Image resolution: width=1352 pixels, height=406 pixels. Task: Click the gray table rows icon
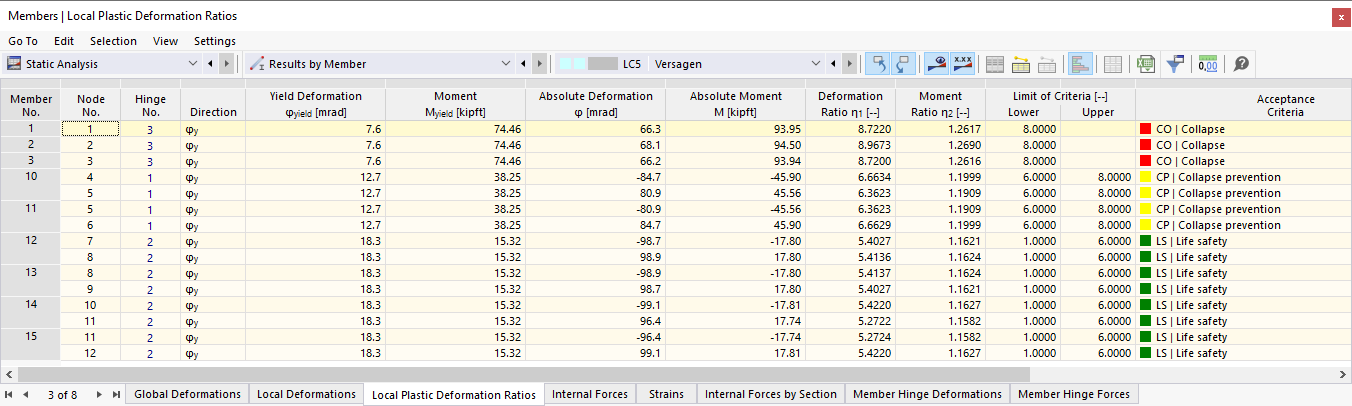[x=995, y=64]
